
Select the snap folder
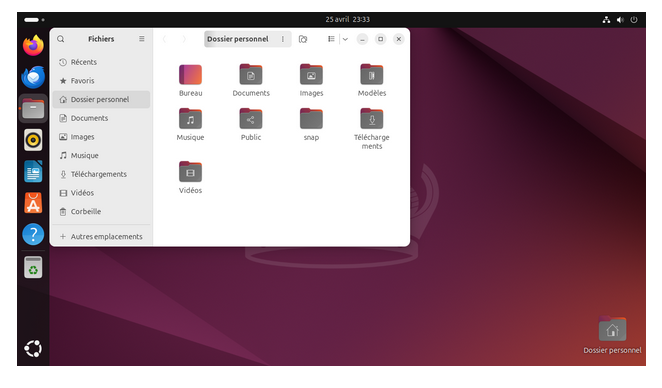311,119
